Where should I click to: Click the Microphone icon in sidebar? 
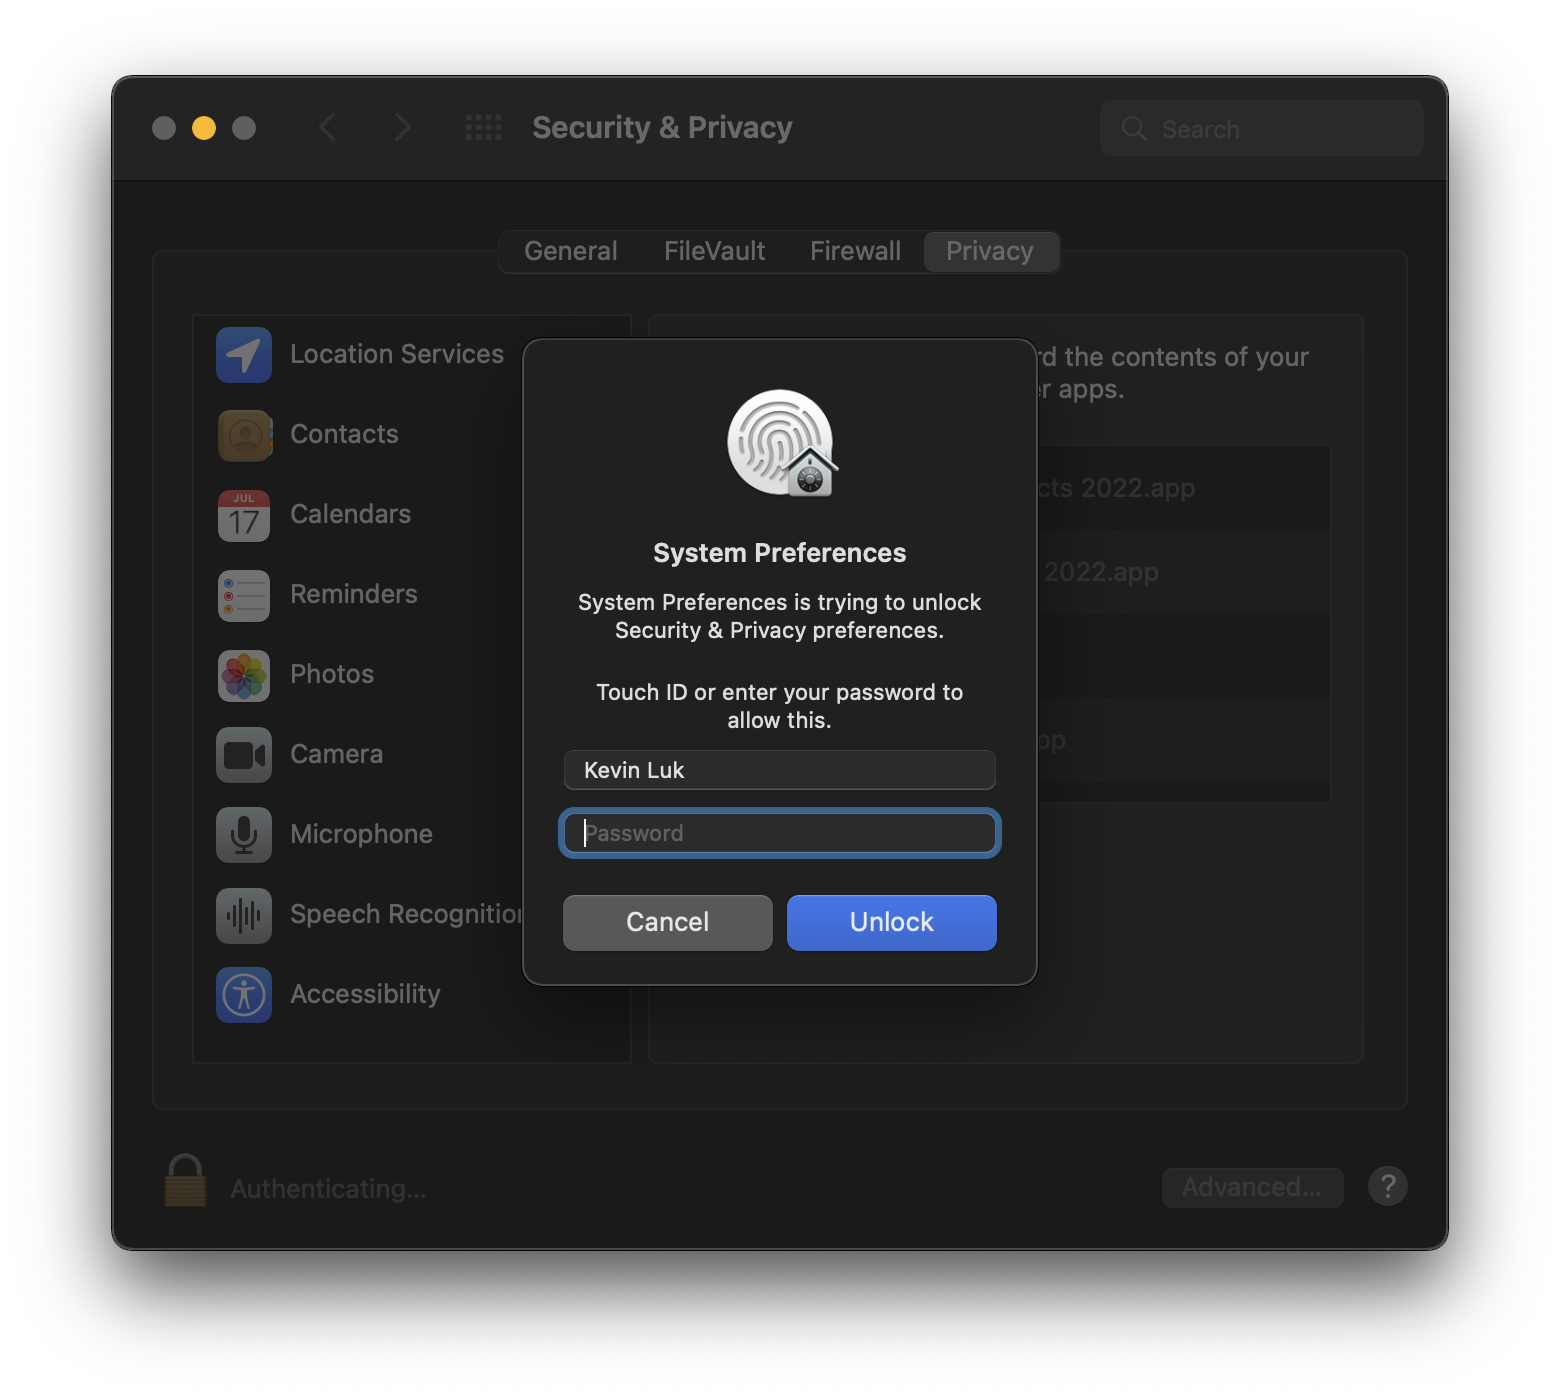(244, 835)
